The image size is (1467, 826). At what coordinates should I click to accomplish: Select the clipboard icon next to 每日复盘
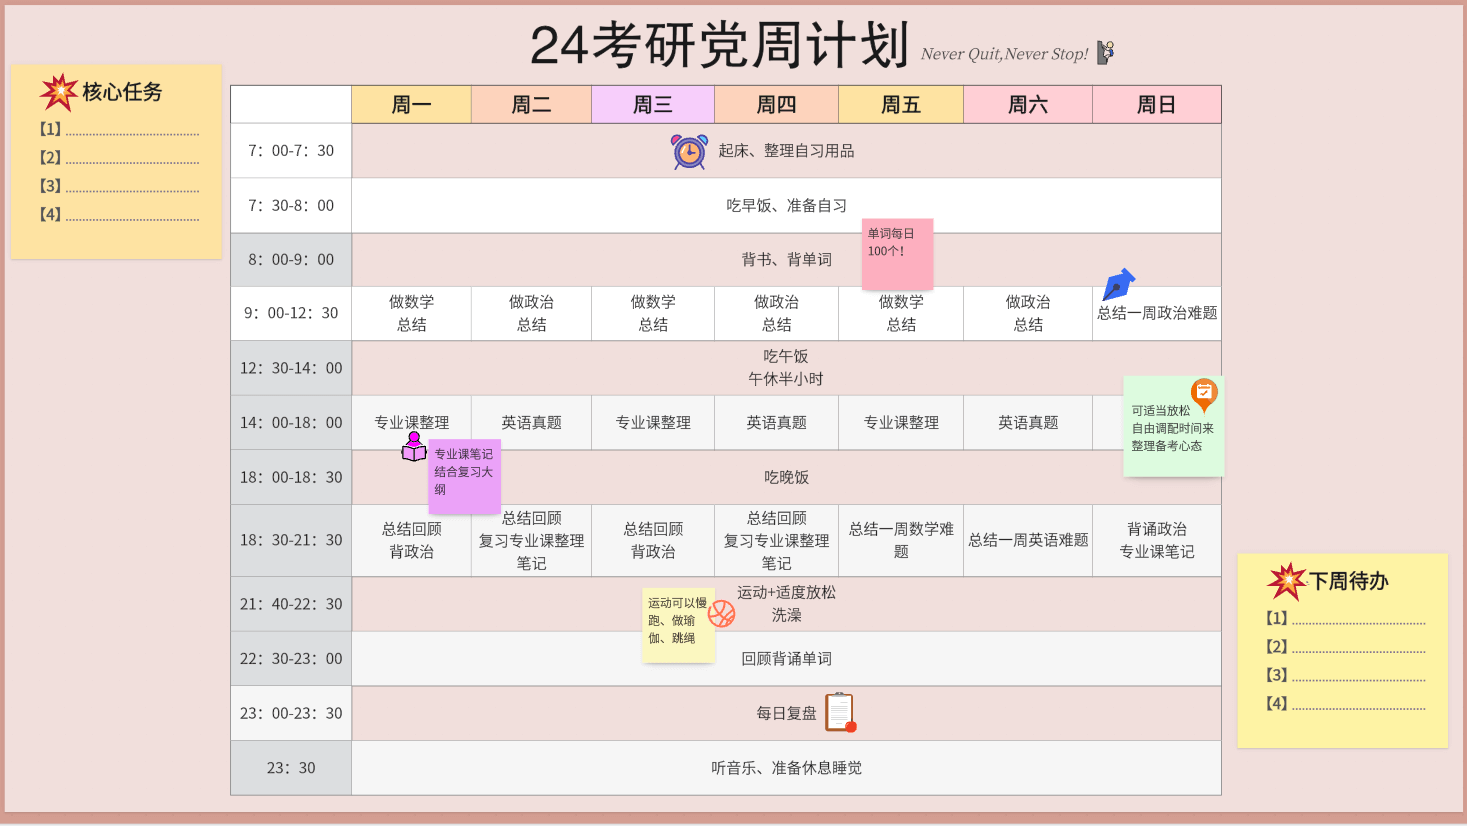pyautogui.click(x=840, y=712)
